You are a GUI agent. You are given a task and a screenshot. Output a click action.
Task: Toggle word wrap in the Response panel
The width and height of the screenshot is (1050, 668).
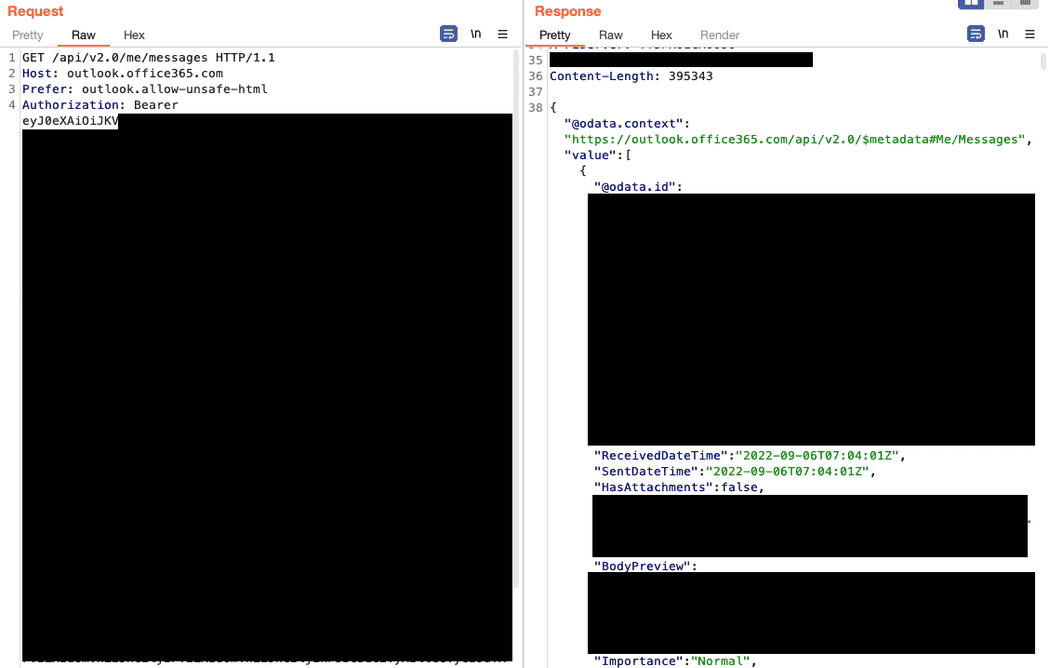pyautogui.click(x=976, y=33)
